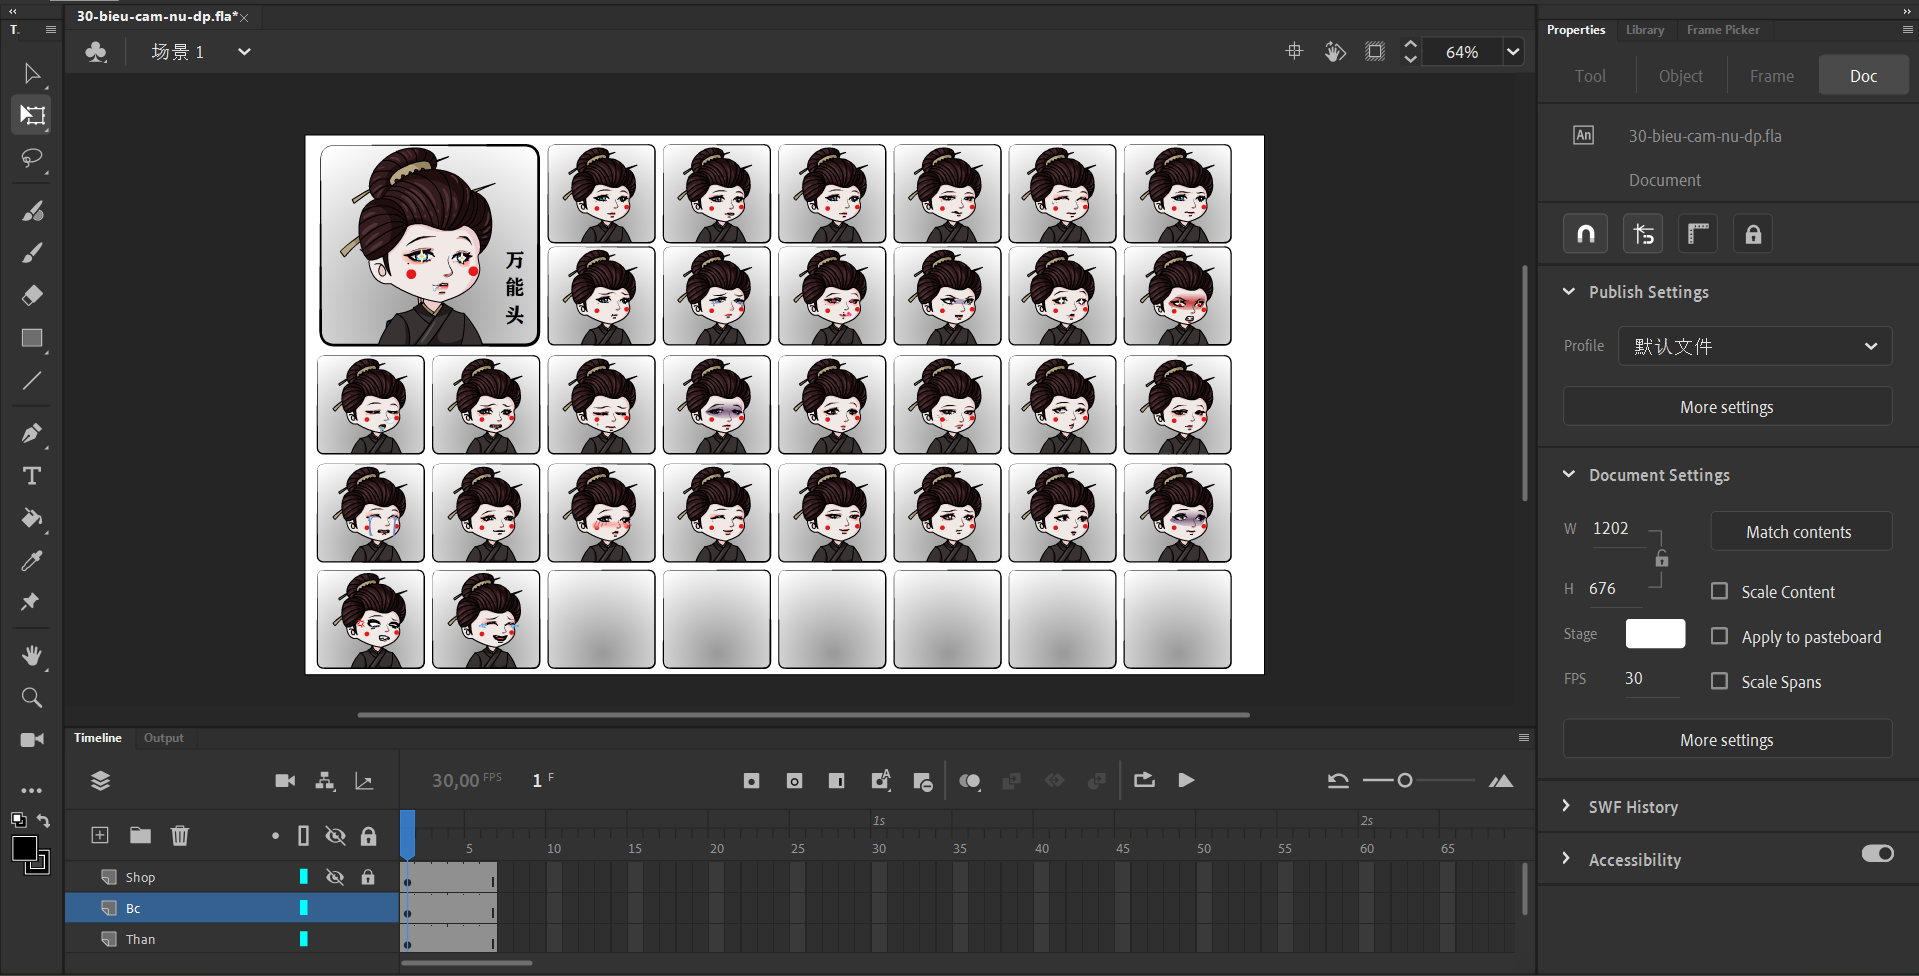Switch to the Library tab
1919x976 pixels.
(x=1644, y=30)
